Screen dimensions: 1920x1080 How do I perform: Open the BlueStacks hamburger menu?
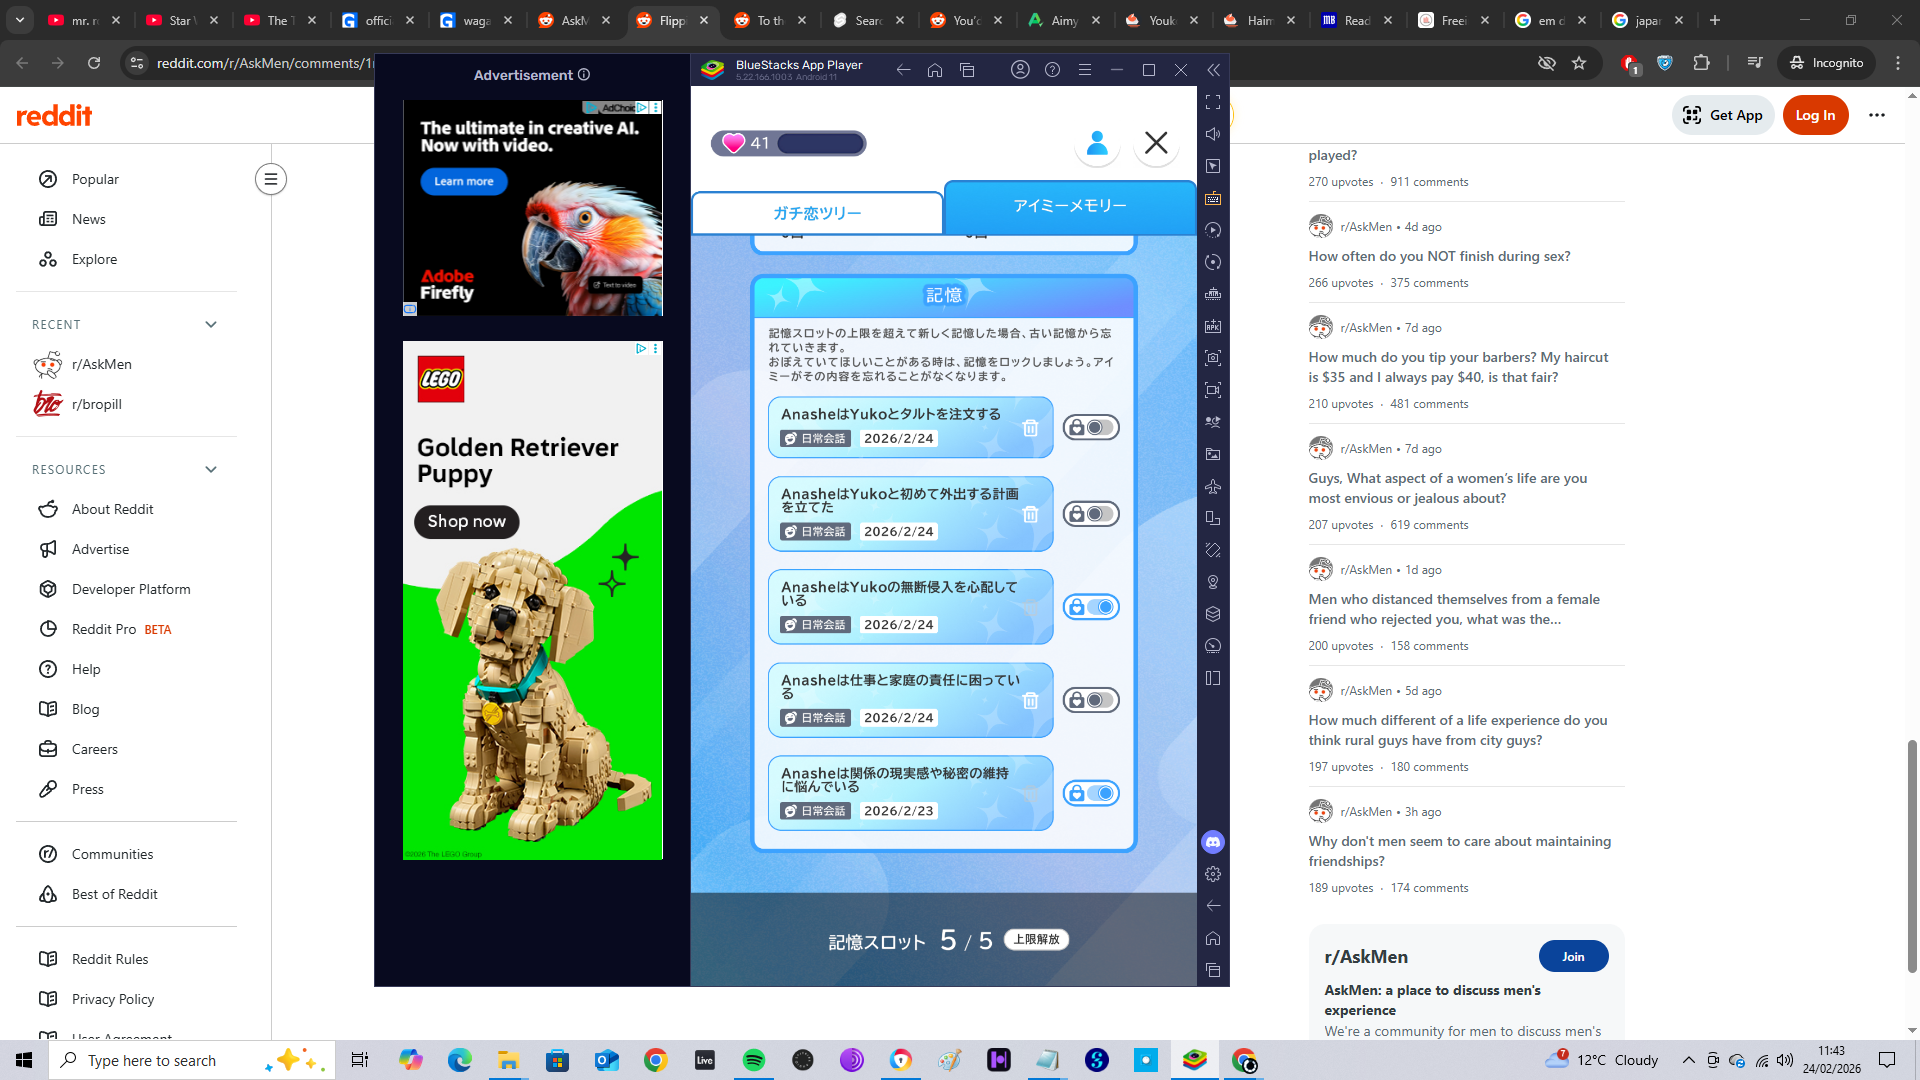tap(1084, 70)
